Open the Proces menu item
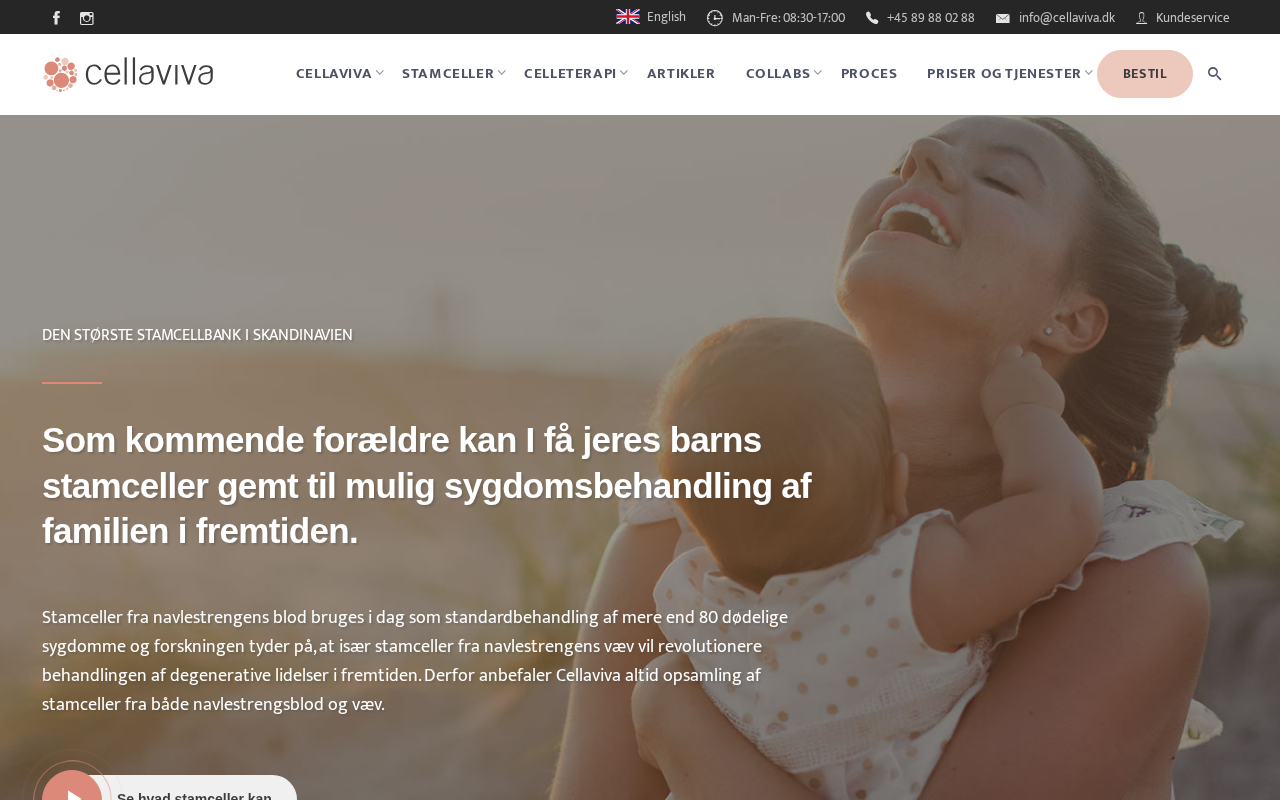 point(869,74)
